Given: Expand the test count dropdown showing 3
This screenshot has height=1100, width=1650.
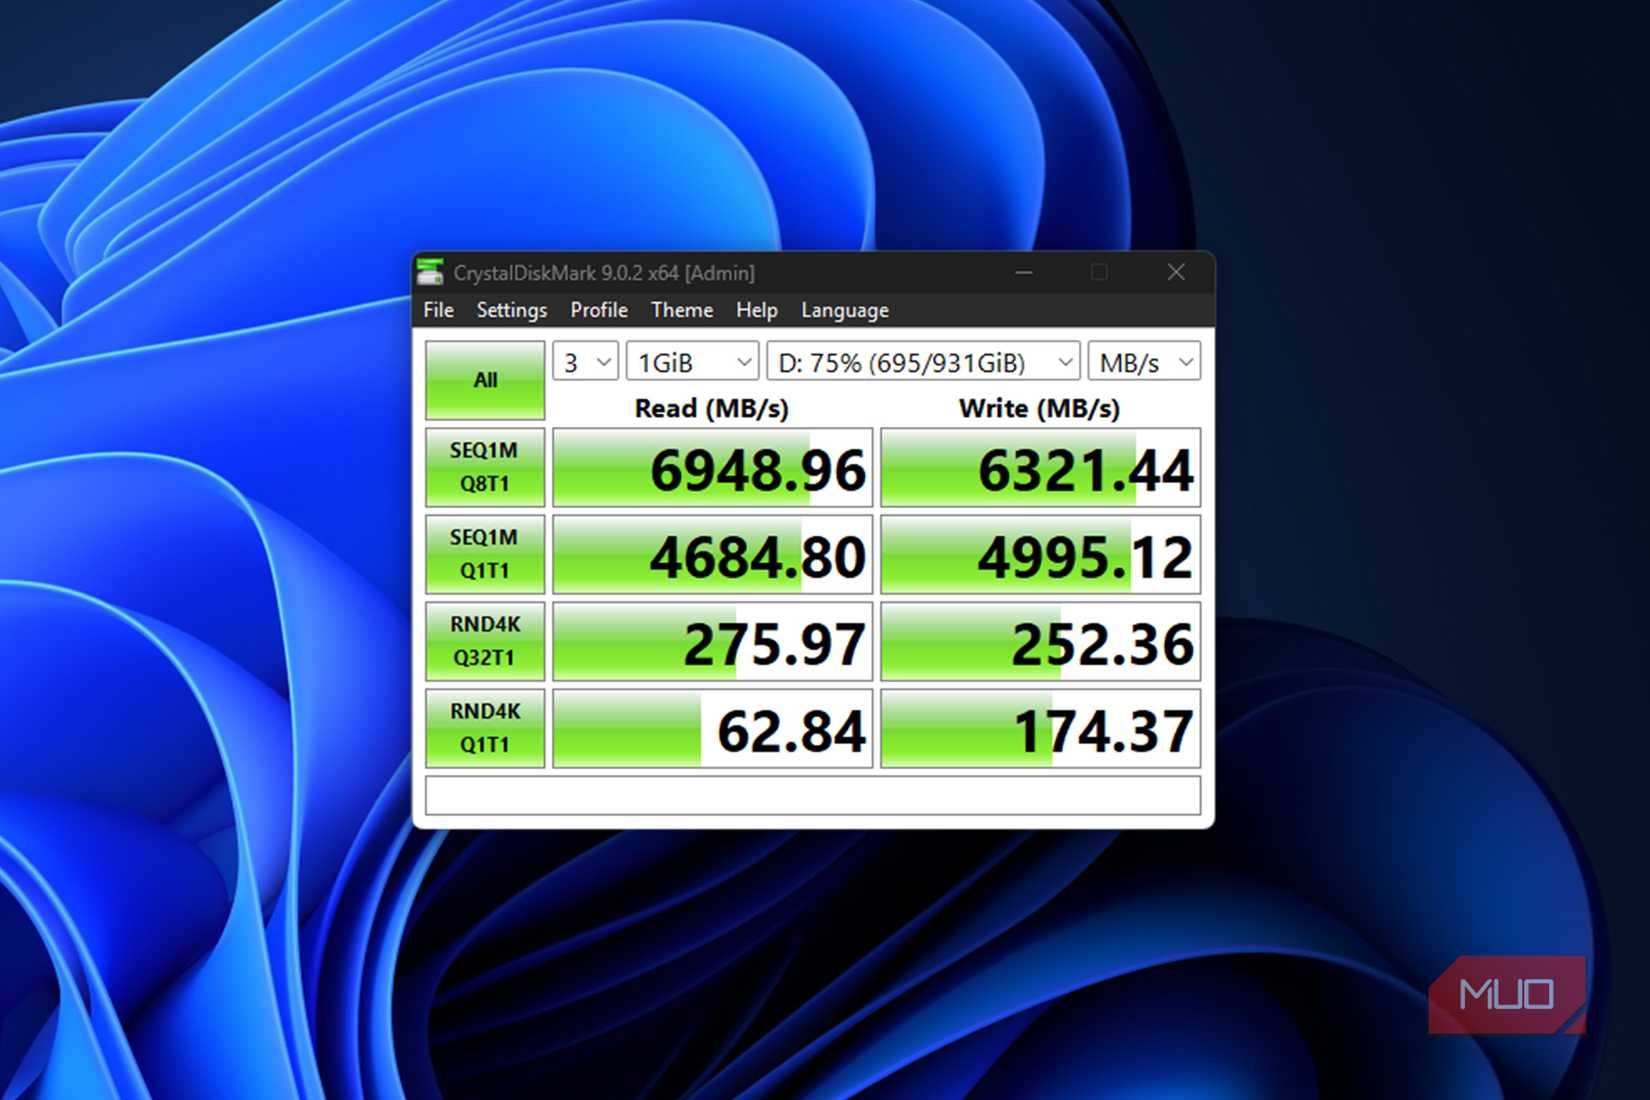Looking at the screenshot, I should (586, 362).
